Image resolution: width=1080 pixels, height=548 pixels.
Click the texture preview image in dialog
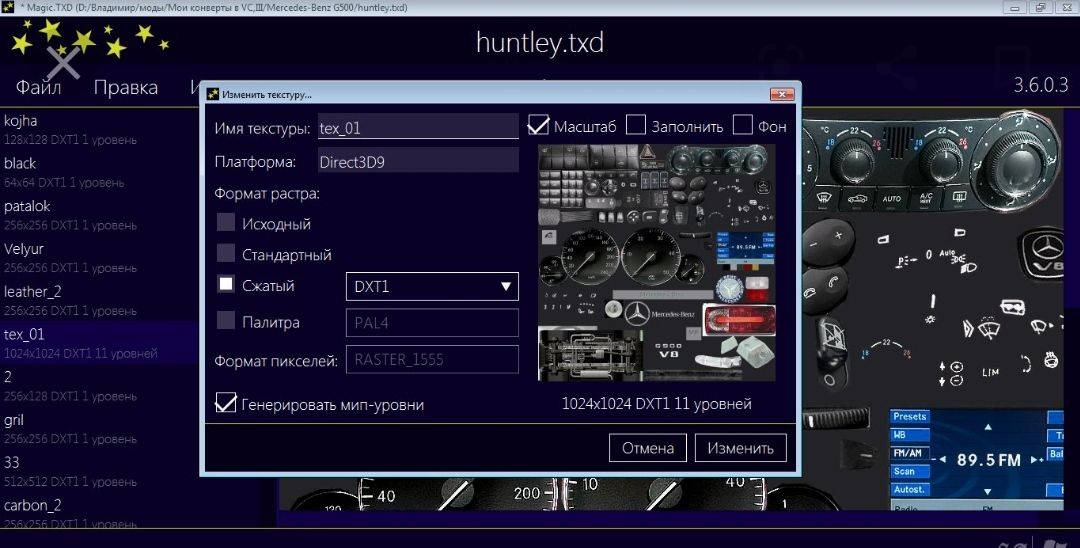tap(656, 262)
